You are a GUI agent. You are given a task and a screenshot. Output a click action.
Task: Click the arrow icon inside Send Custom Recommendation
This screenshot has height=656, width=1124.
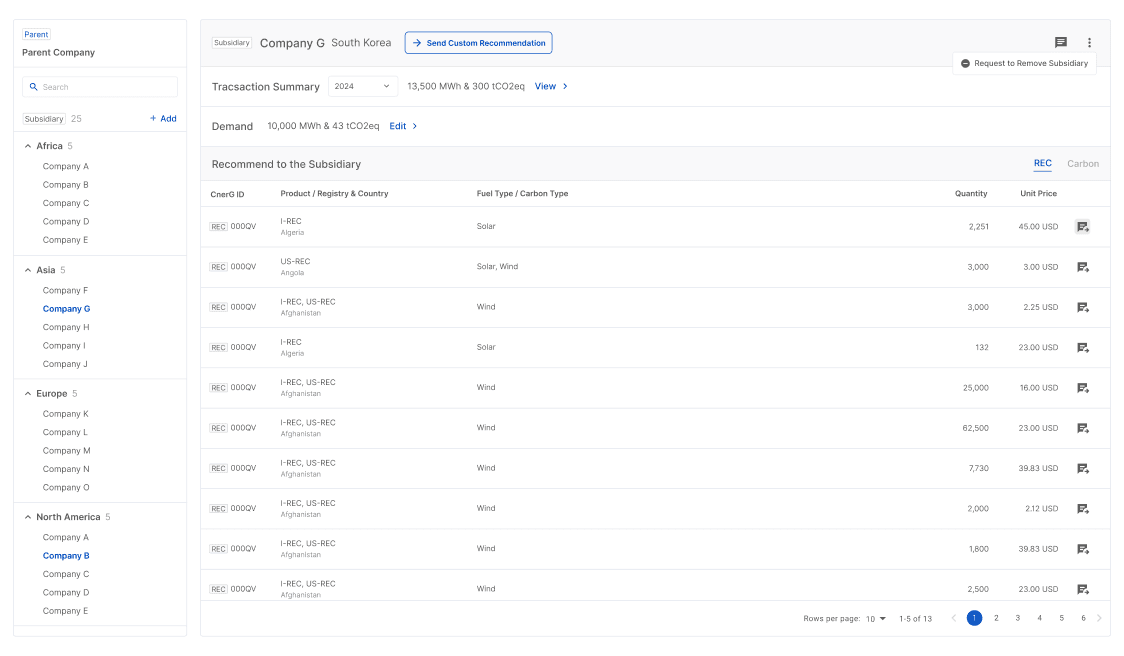tap(416, 43)
